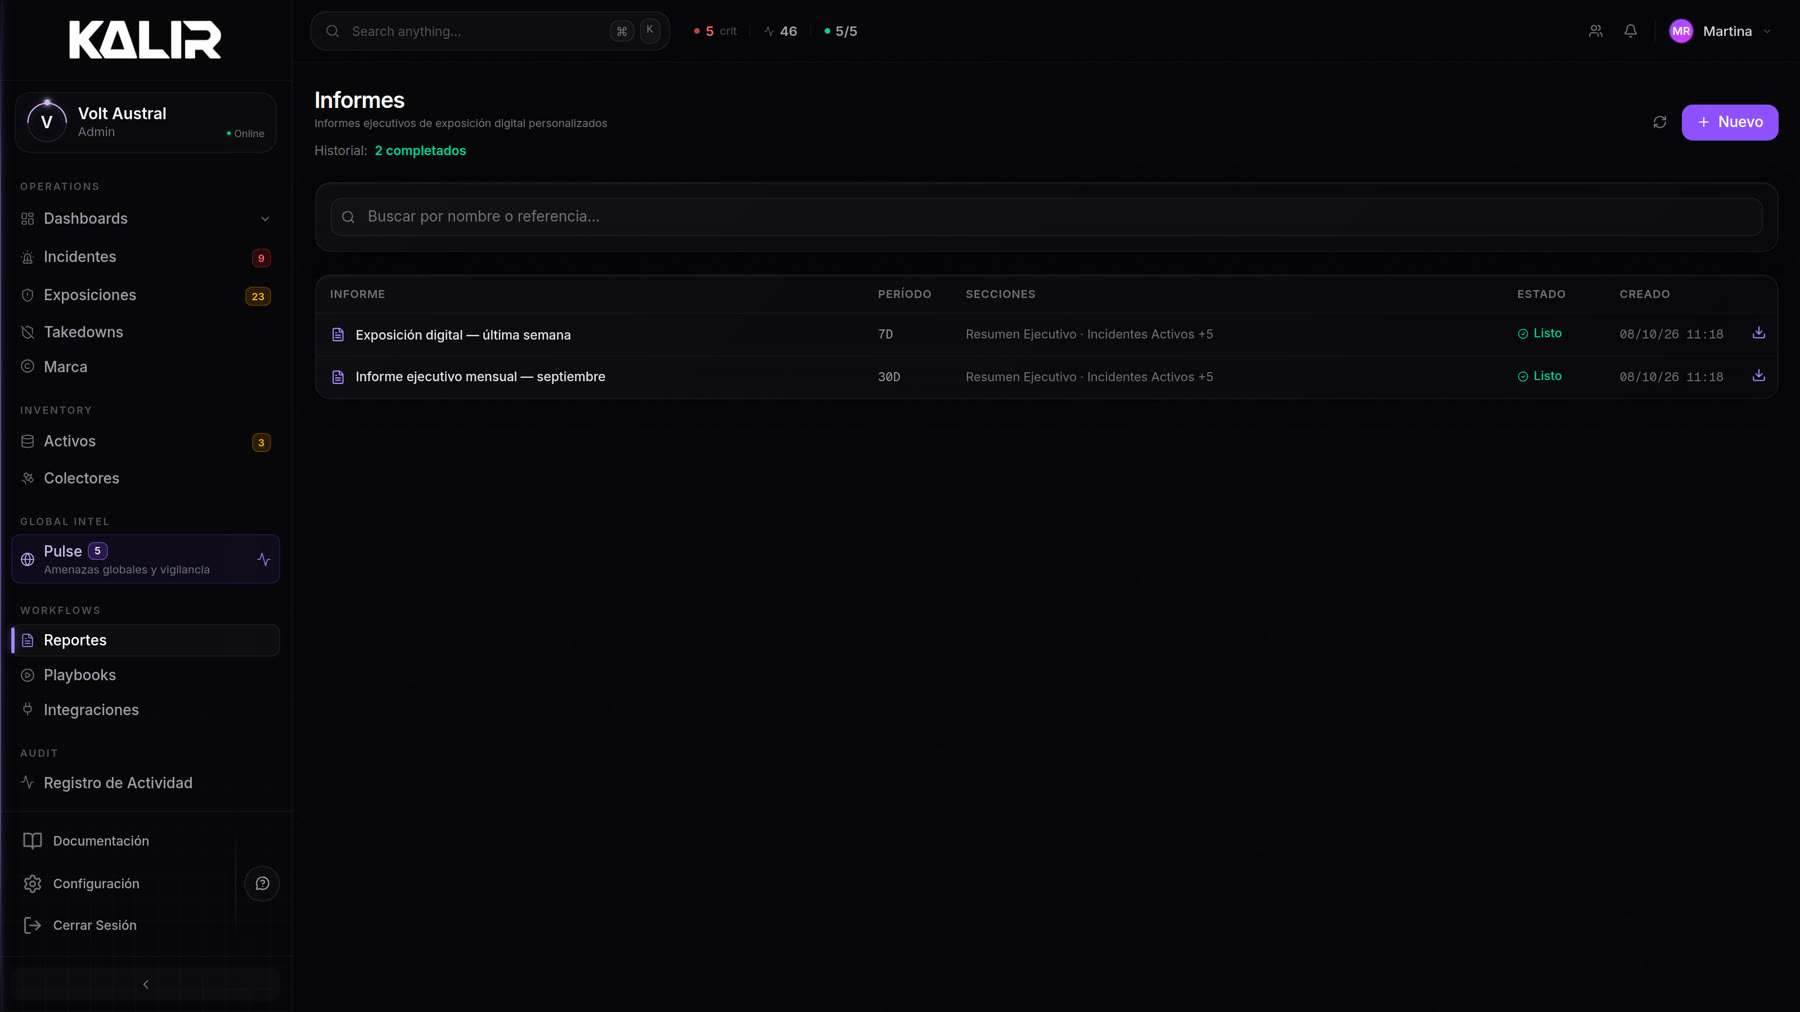Focus the Buscar por nombre o referencia field
Image resolution: width=1800 pixels, height=1012 pixels.
coord(1046,217)
